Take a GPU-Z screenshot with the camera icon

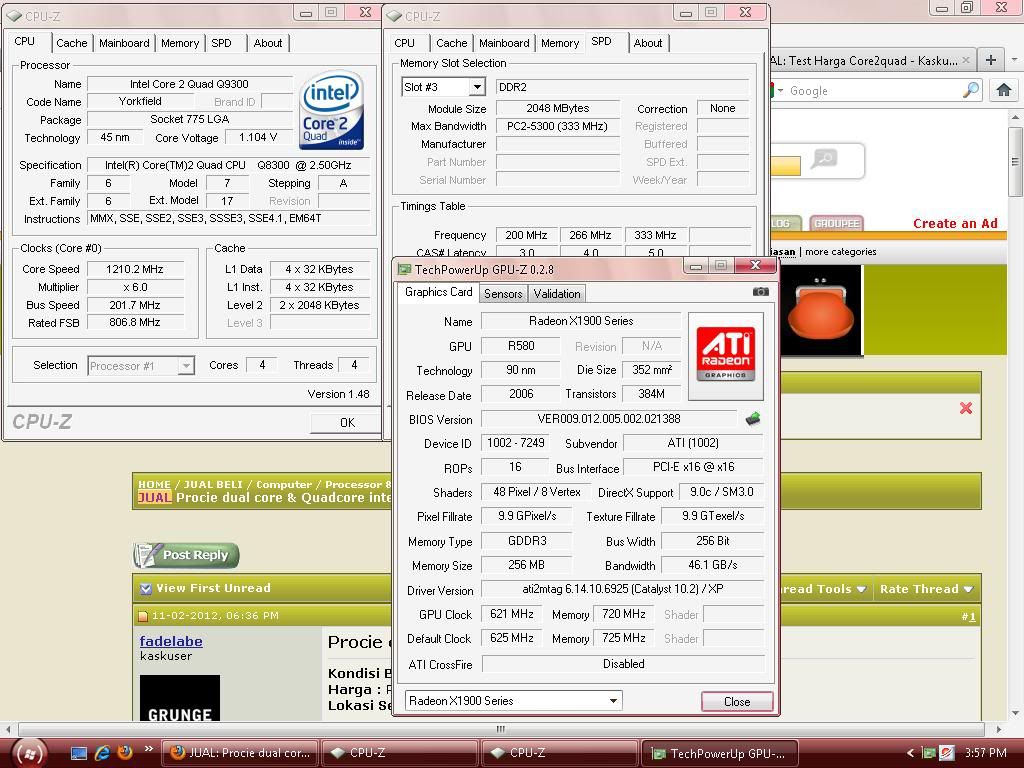761,292
